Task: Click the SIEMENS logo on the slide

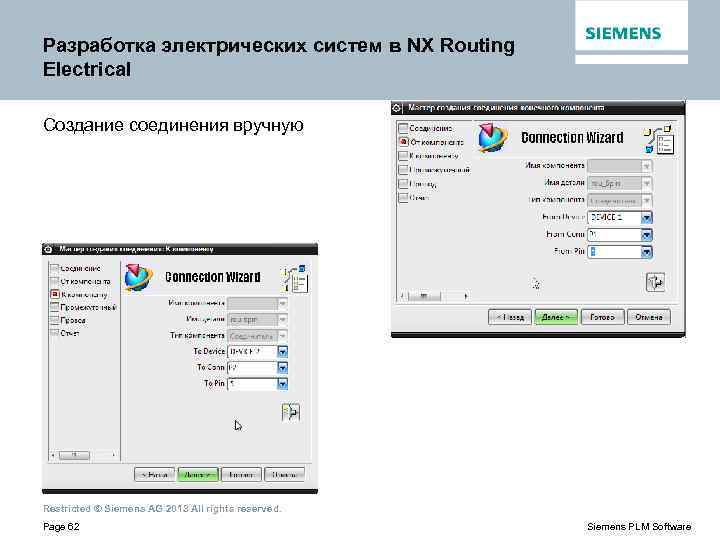Action: pos(623,33)
